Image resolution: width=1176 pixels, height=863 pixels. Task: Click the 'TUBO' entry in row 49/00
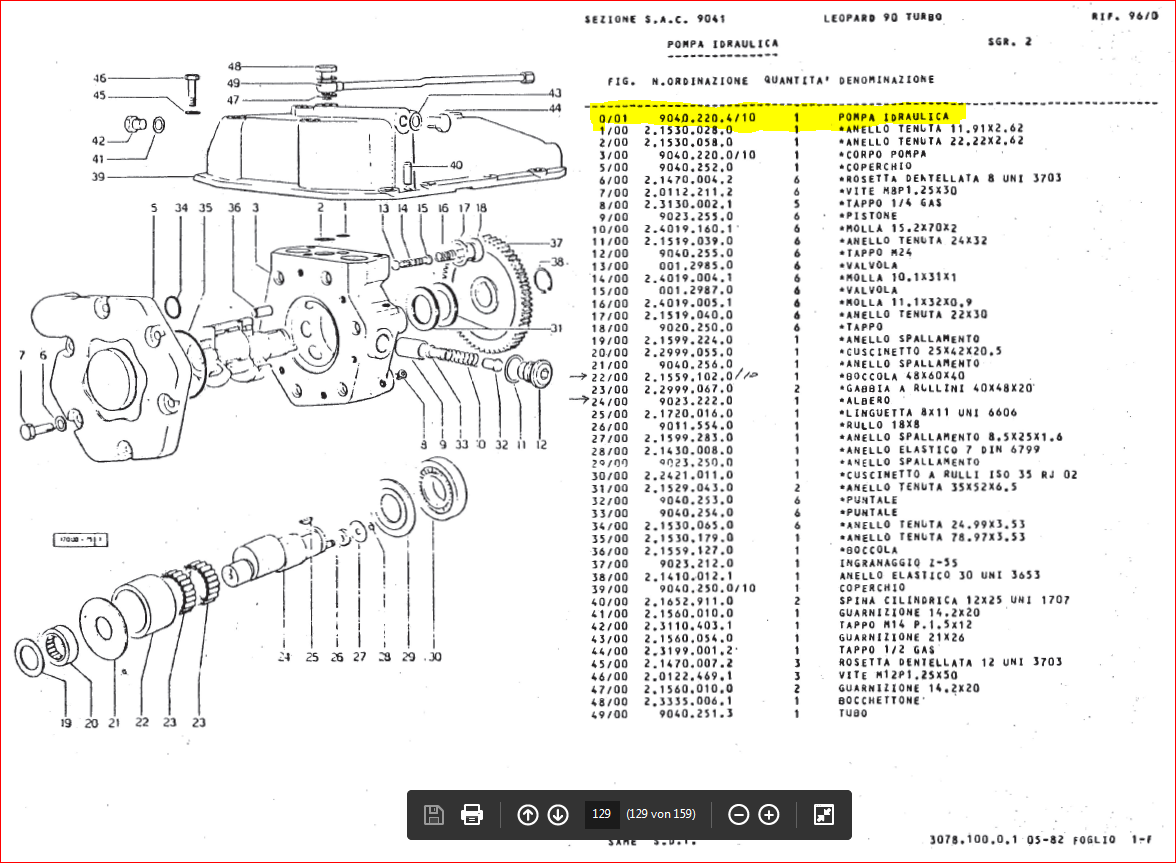pyautogui.click(x=852, y=713)
